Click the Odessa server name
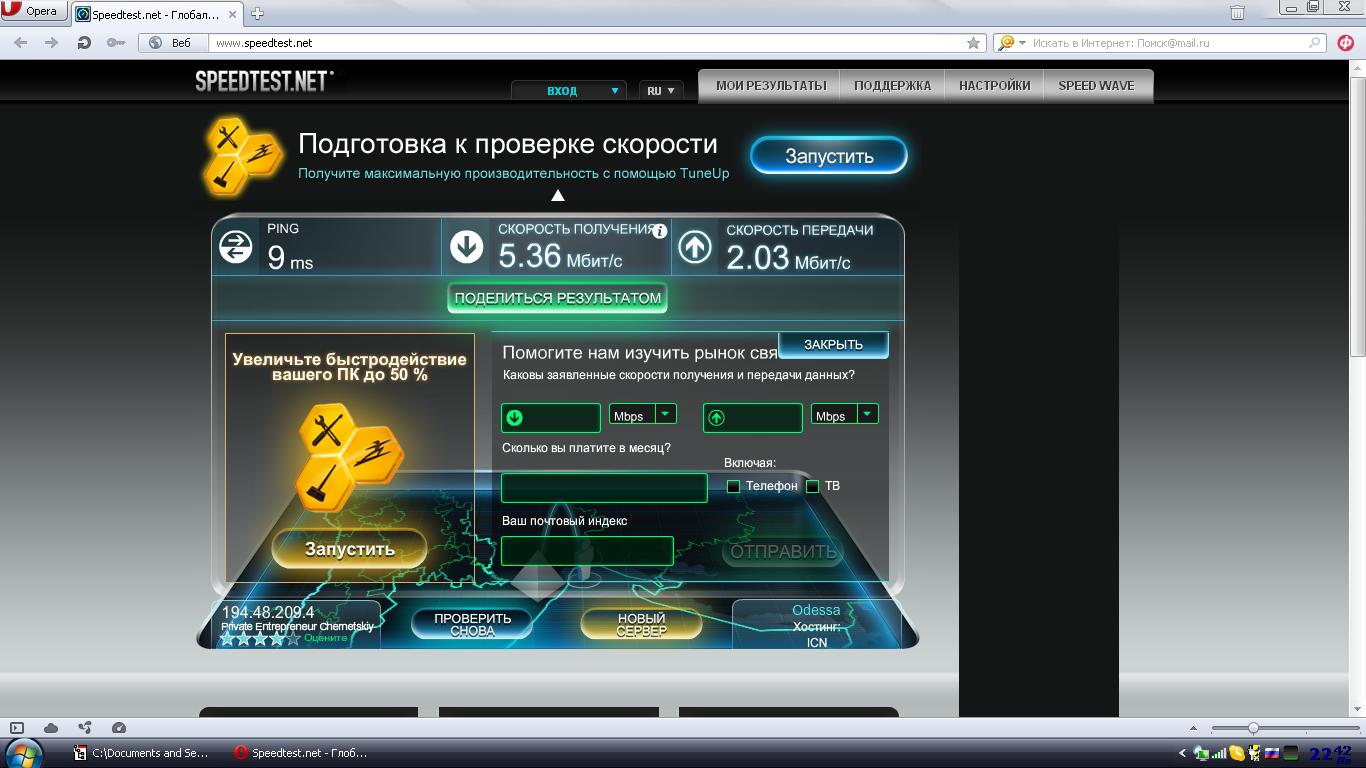Image resolution: width=1366 pixels, height=768 pixels. pos(816,610)
